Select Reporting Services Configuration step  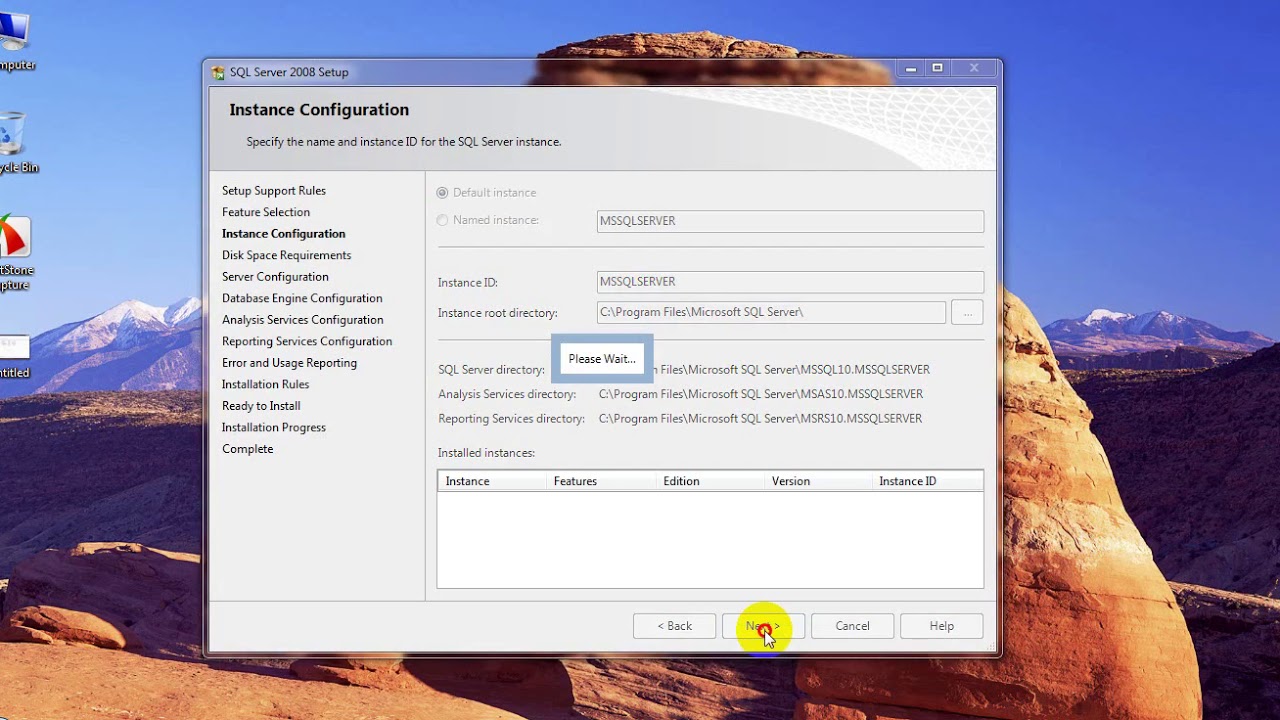coord(307,341)
